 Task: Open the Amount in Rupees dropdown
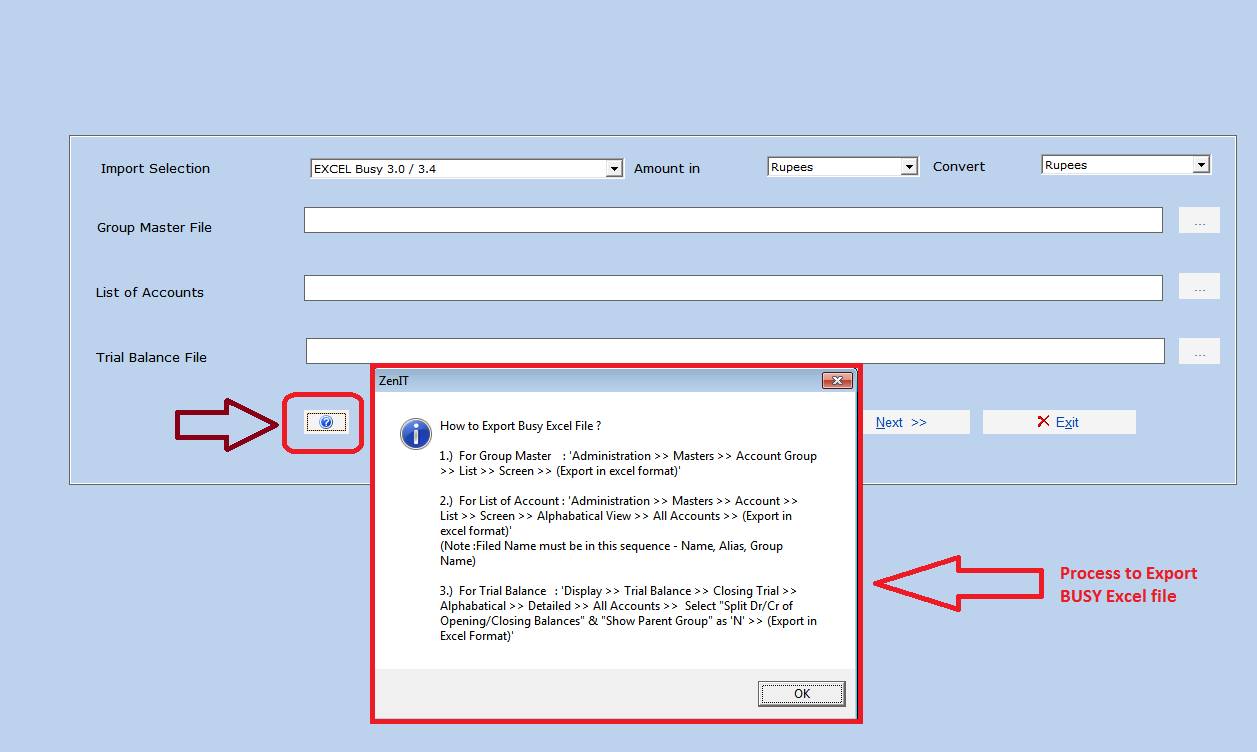tap(909, 167)
